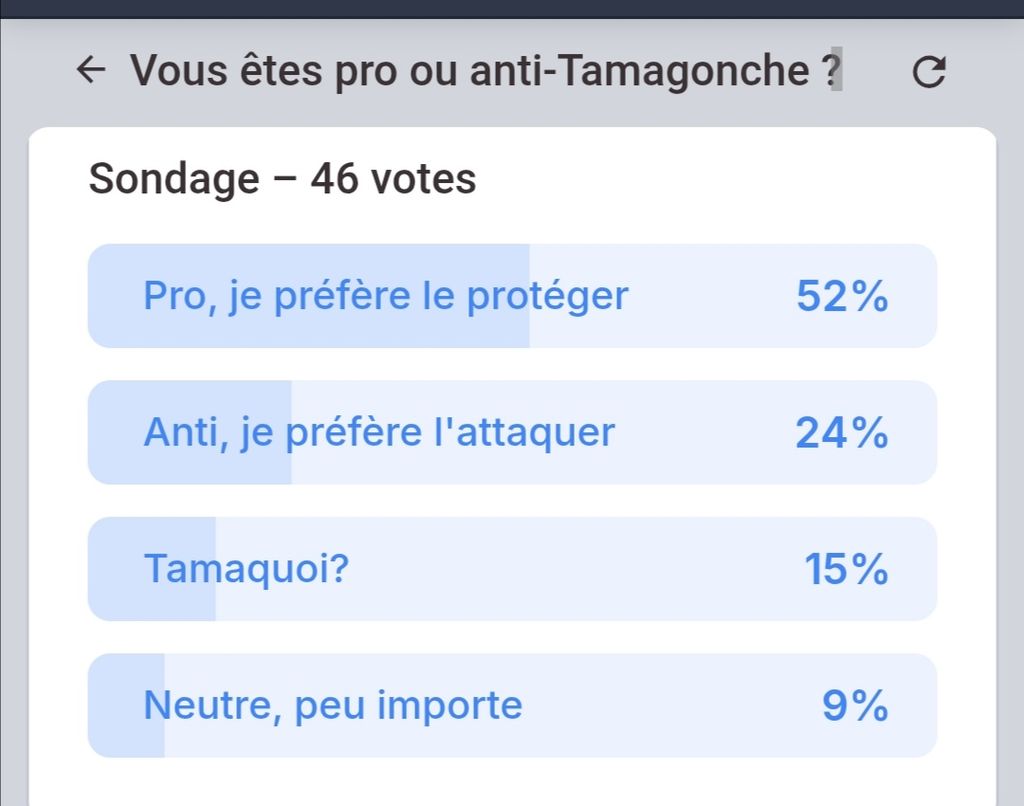
Task: Refresh the poll with the reload icon
Action: (x=929, y=72)
